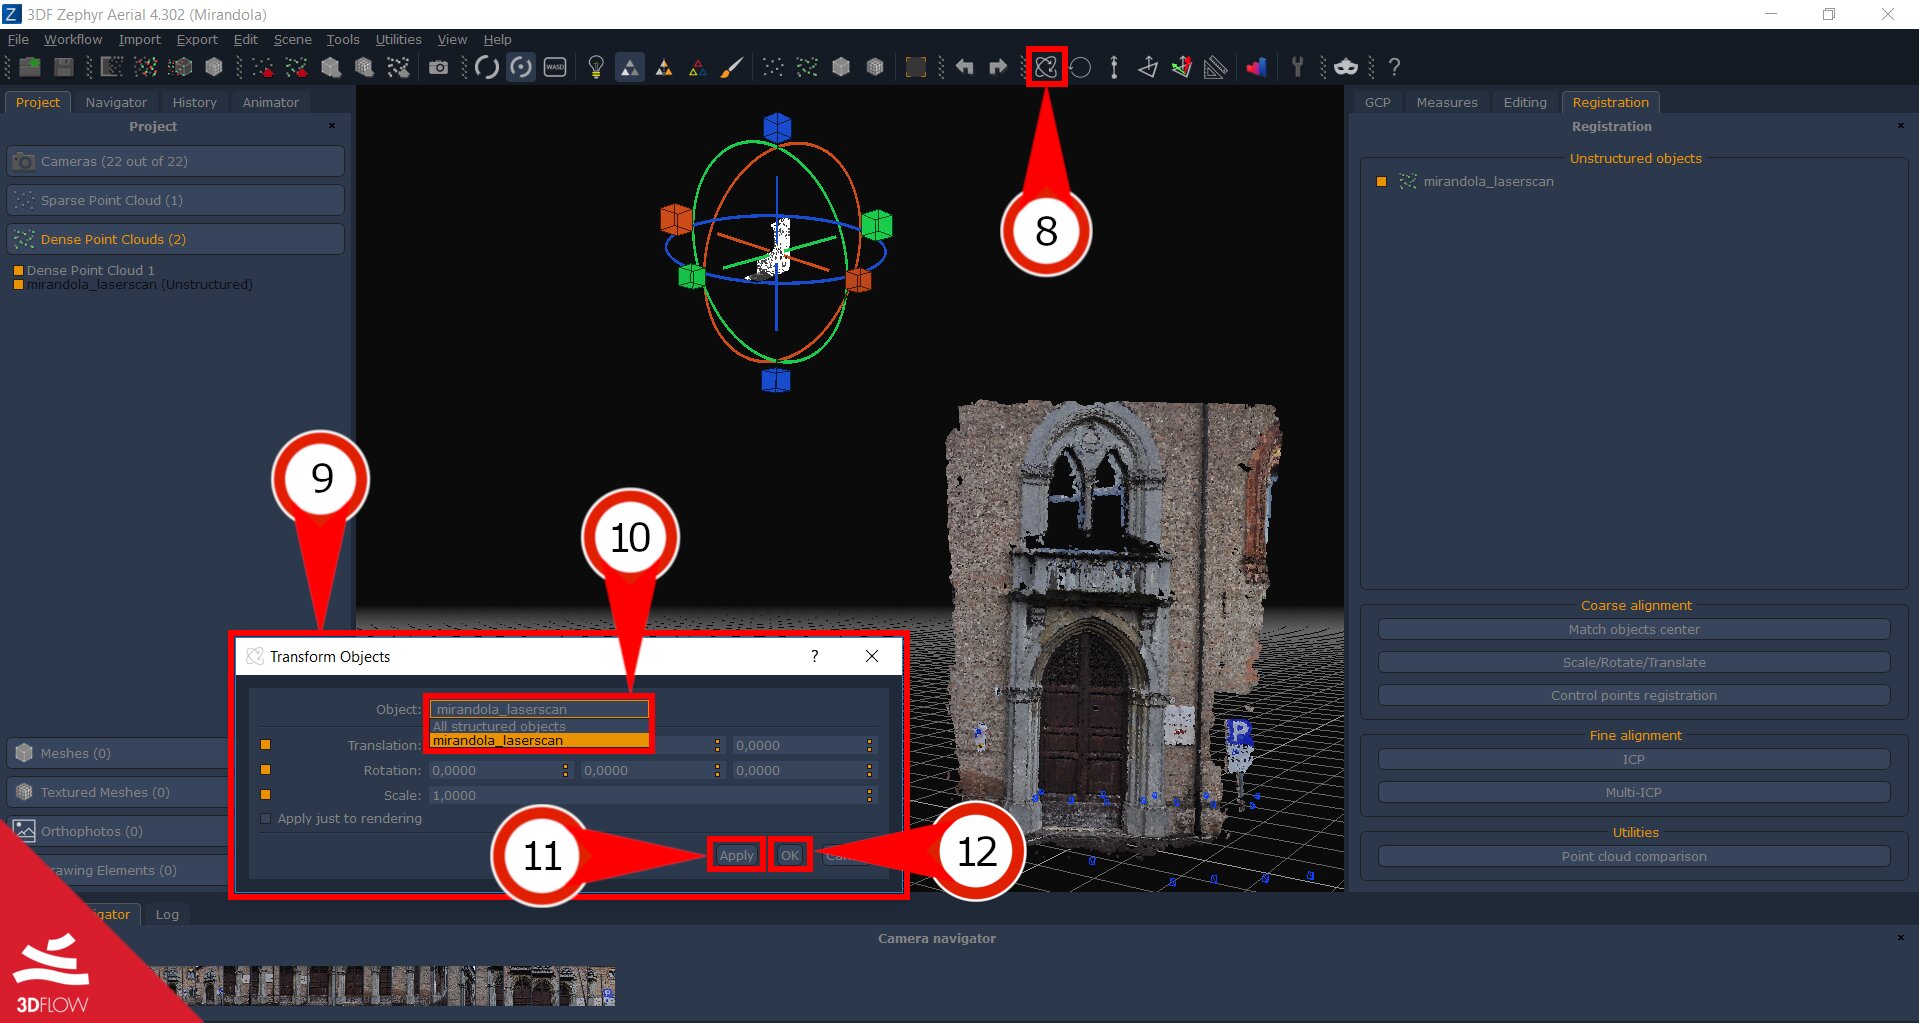Open the Workflow menu

pyautogui.click(x=73, y=39)
